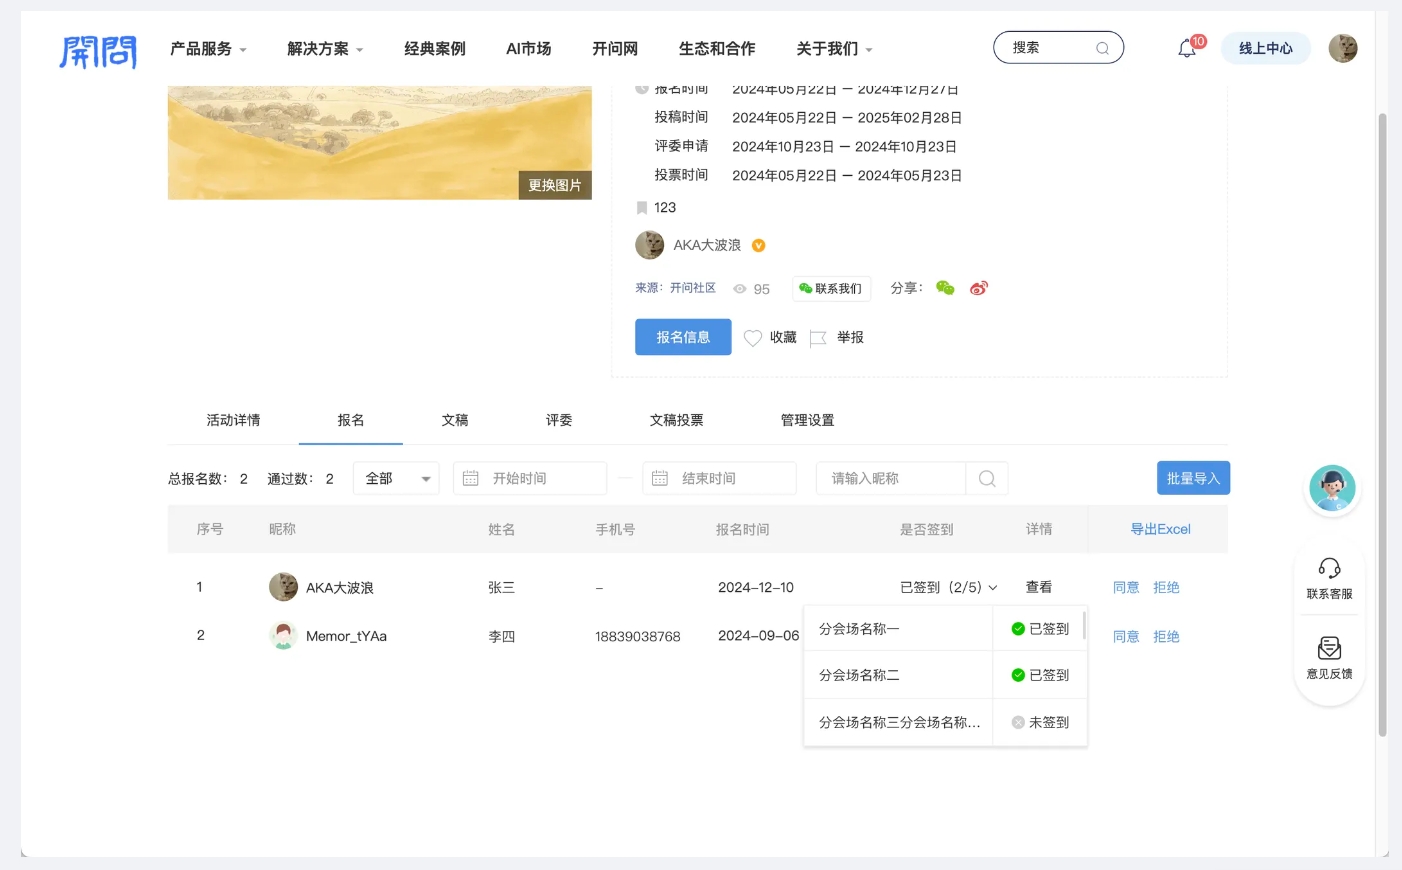Click the search magnifier in nickname field
The image size is (1402, 870).
987,479
